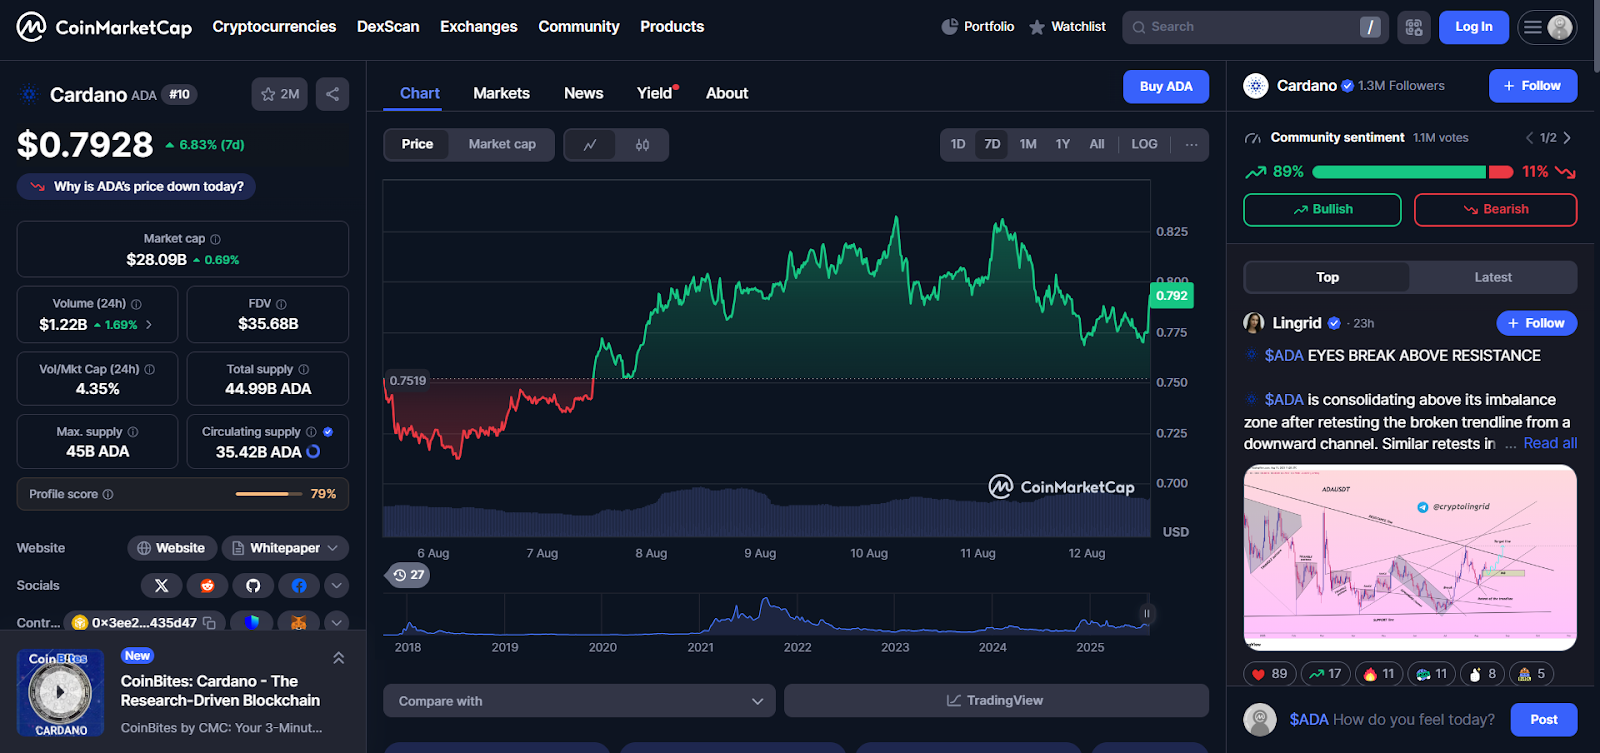Switch to the Markets tab
This screenshot has height=753, width=1600.
[501, 93]
